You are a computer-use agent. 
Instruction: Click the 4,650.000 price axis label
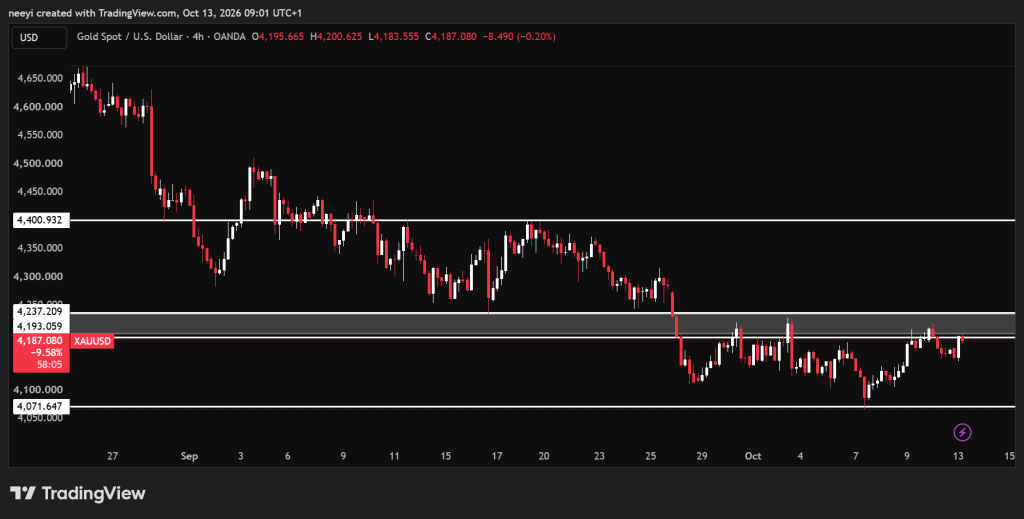[x=38, y=78]
